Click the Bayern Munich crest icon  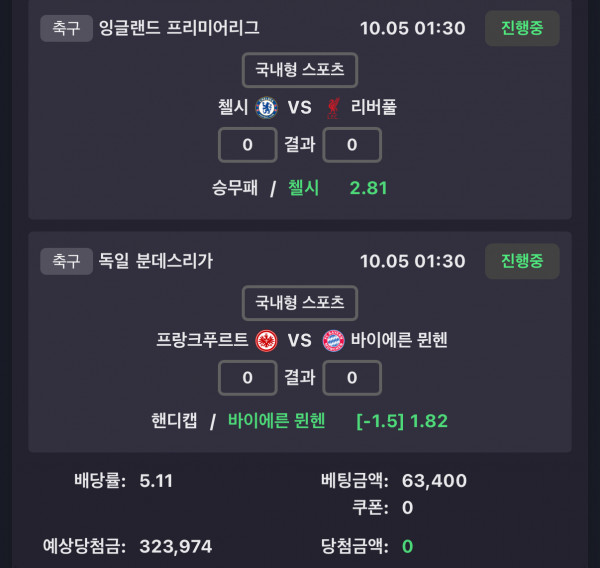click(x=333, y=341)
